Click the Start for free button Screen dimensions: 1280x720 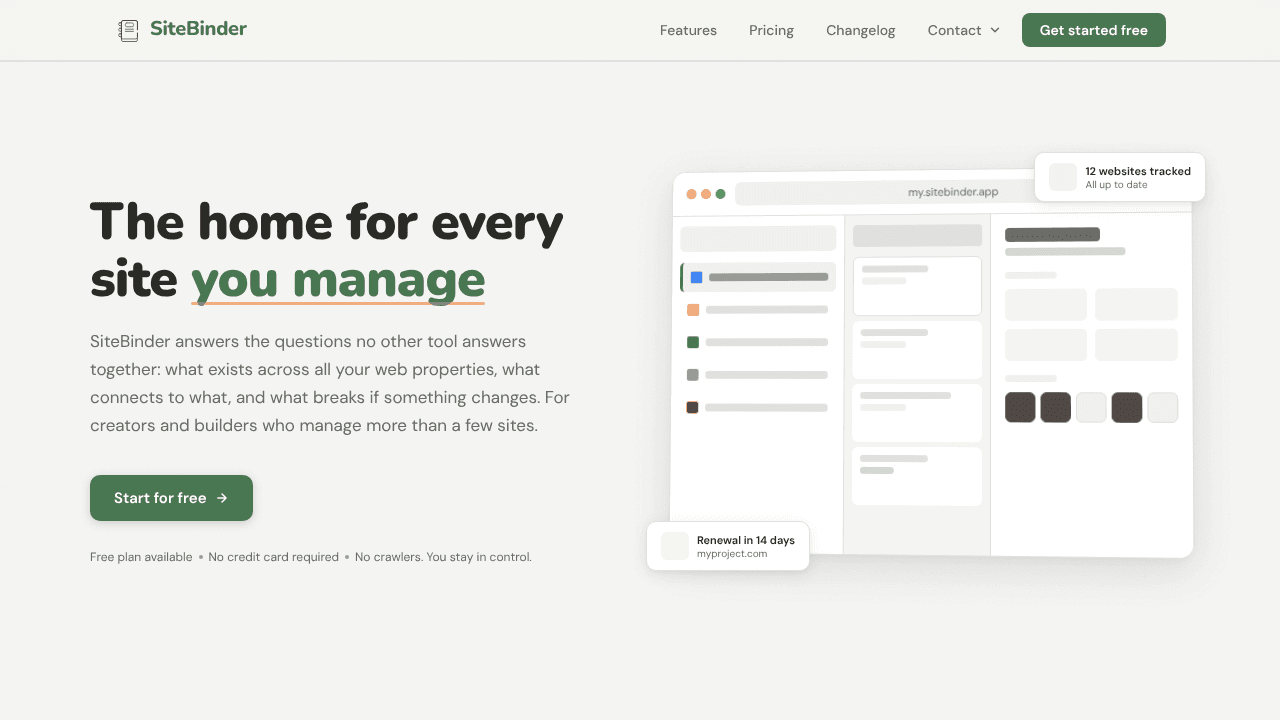click(171, 498)
